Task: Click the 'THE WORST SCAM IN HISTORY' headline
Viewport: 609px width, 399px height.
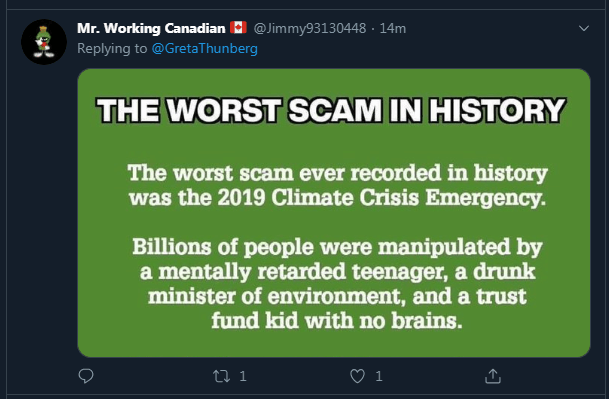Action: 331,110
